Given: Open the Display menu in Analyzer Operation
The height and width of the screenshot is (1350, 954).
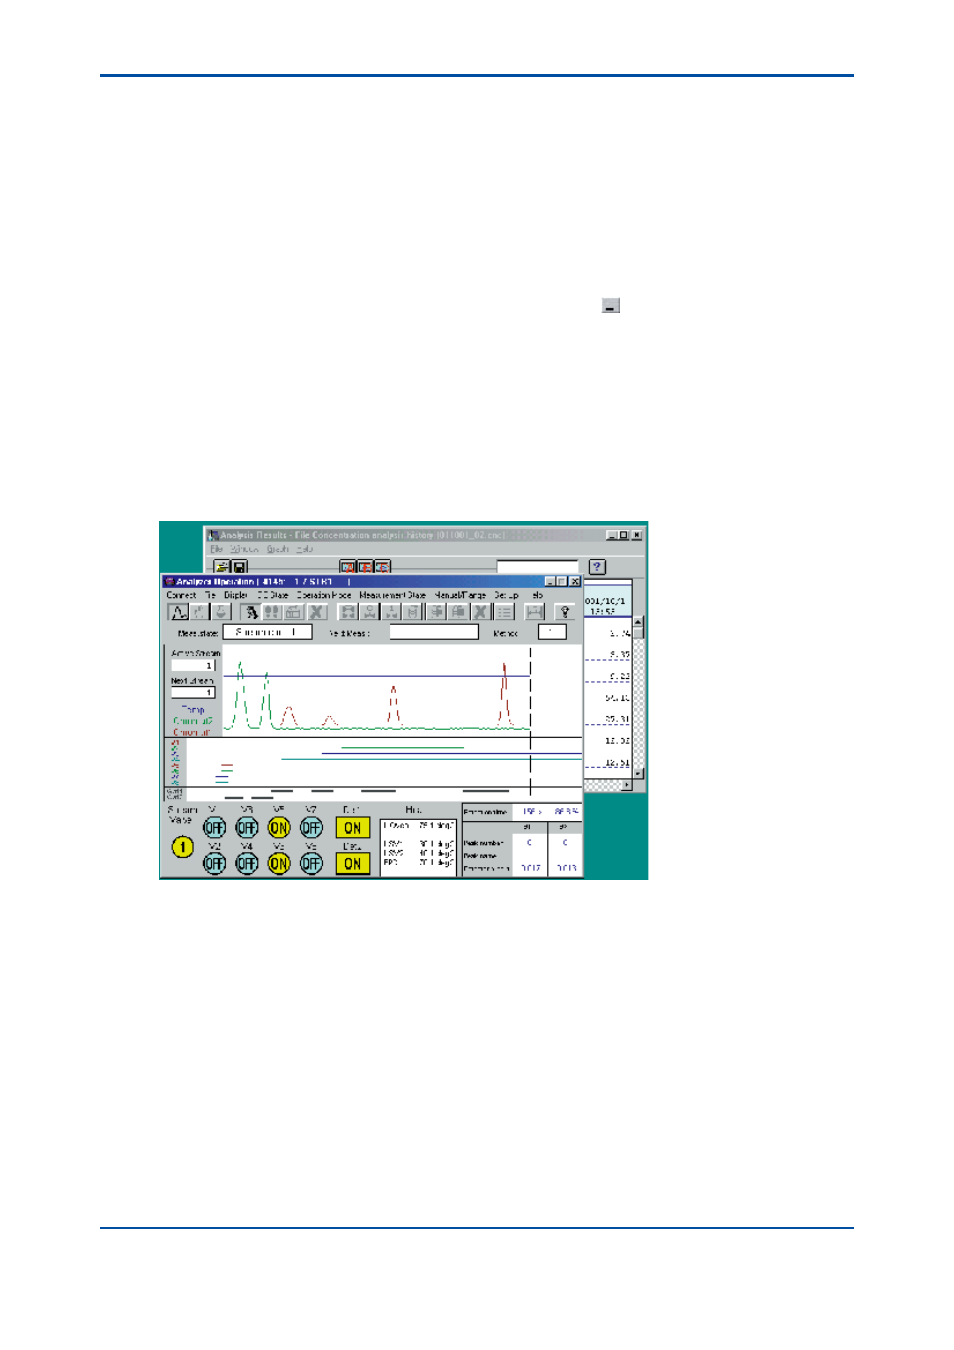Looking at the screenshot, I should point(236,595).
